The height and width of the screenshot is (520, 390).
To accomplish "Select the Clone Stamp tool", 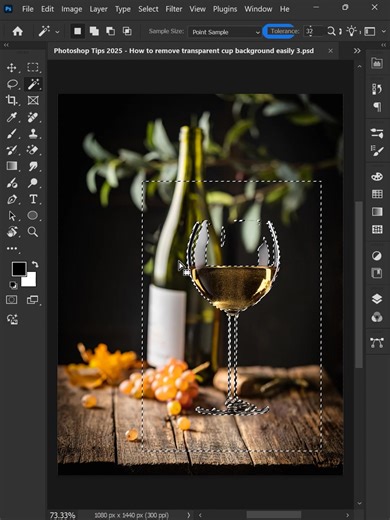I will coord(33,134).
